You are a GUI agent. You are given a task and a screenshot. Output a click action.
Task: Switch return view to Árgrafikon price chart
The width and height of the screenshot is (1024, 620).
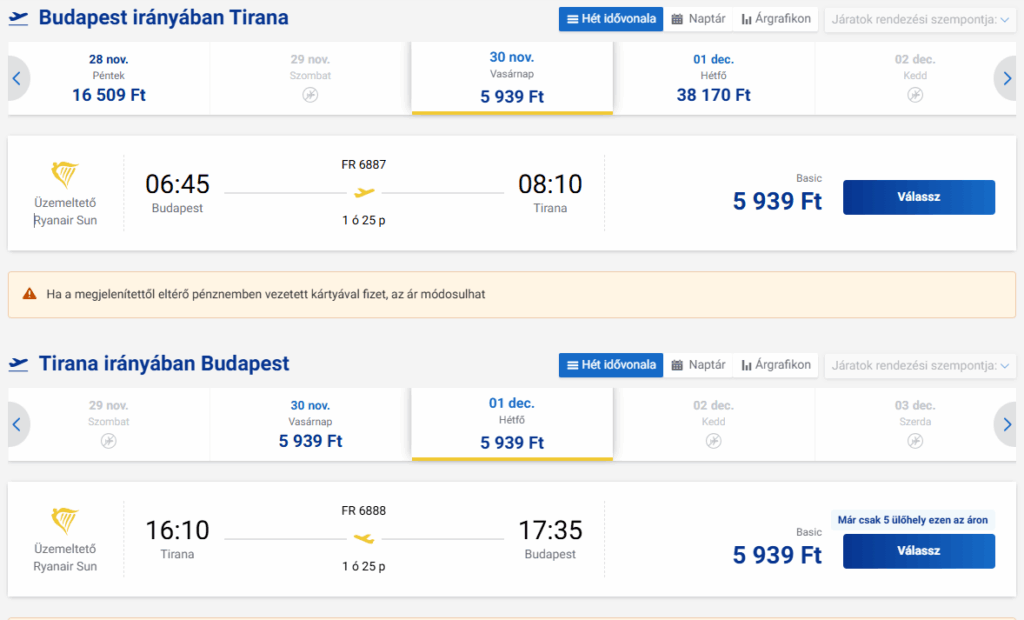point(776,365)
